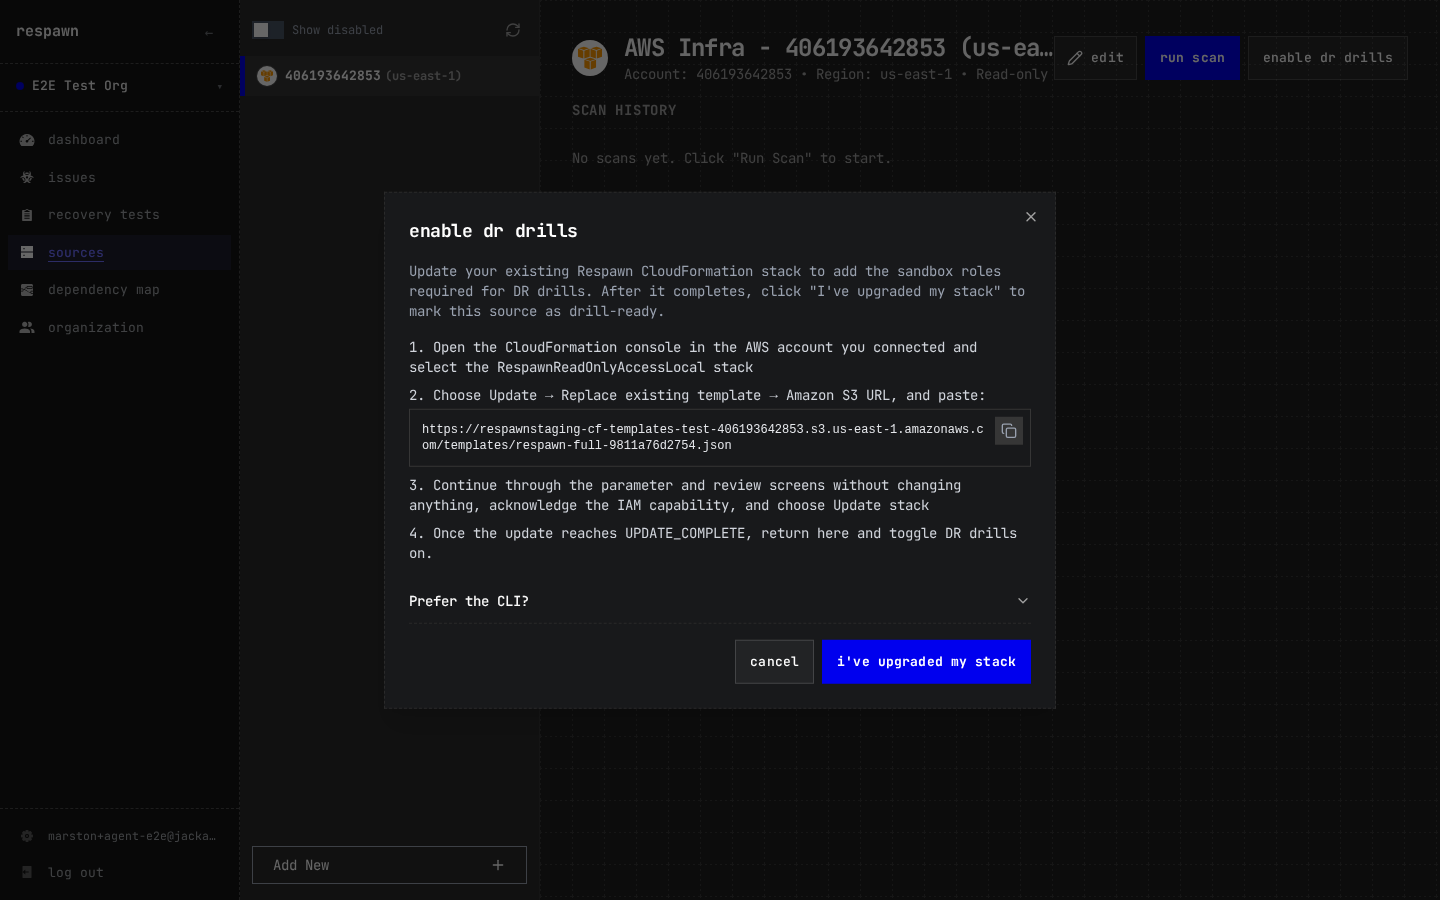The height and width of the screenshot is (900, 1440).
Task: Click the refresh sources icon
Action: coord(513,30)
